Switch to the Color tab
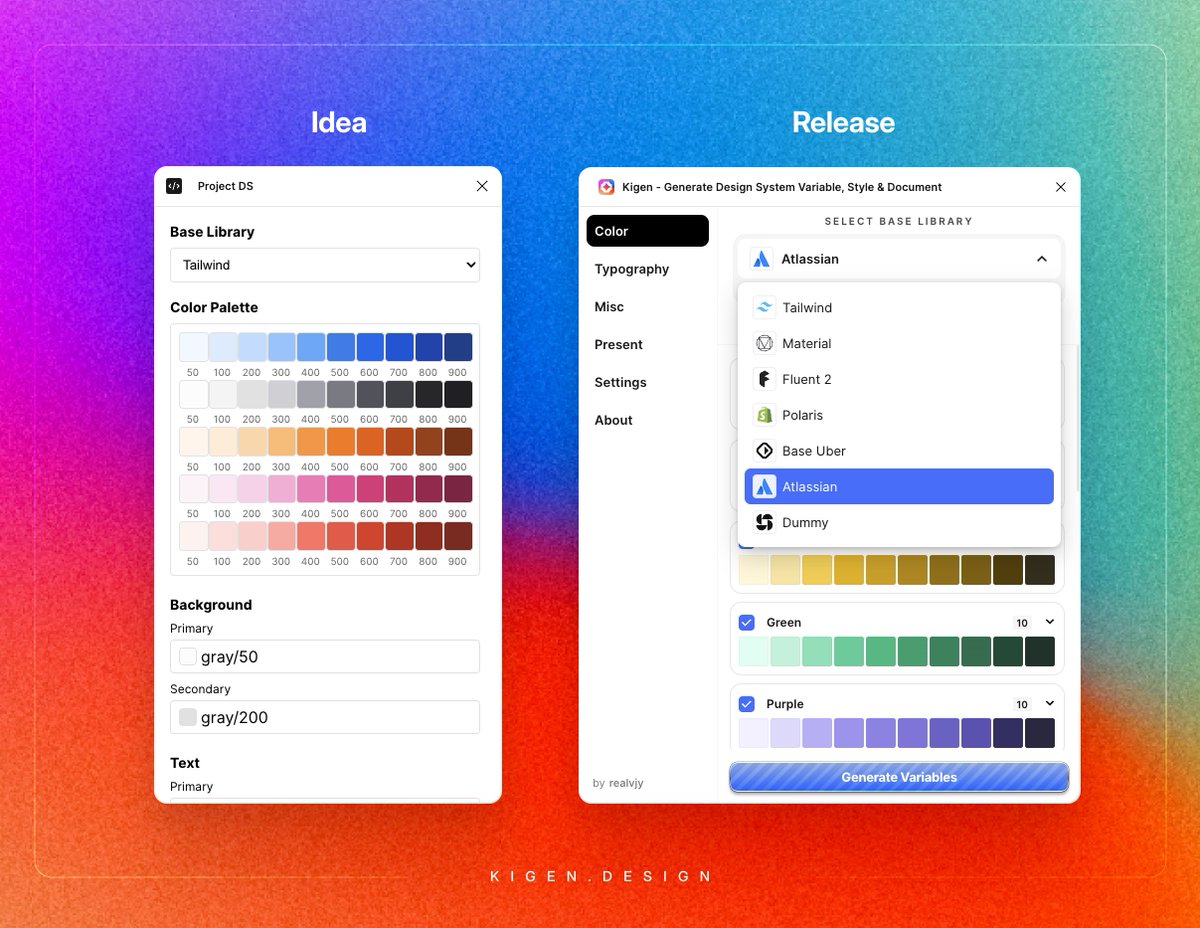 [648, 231]
